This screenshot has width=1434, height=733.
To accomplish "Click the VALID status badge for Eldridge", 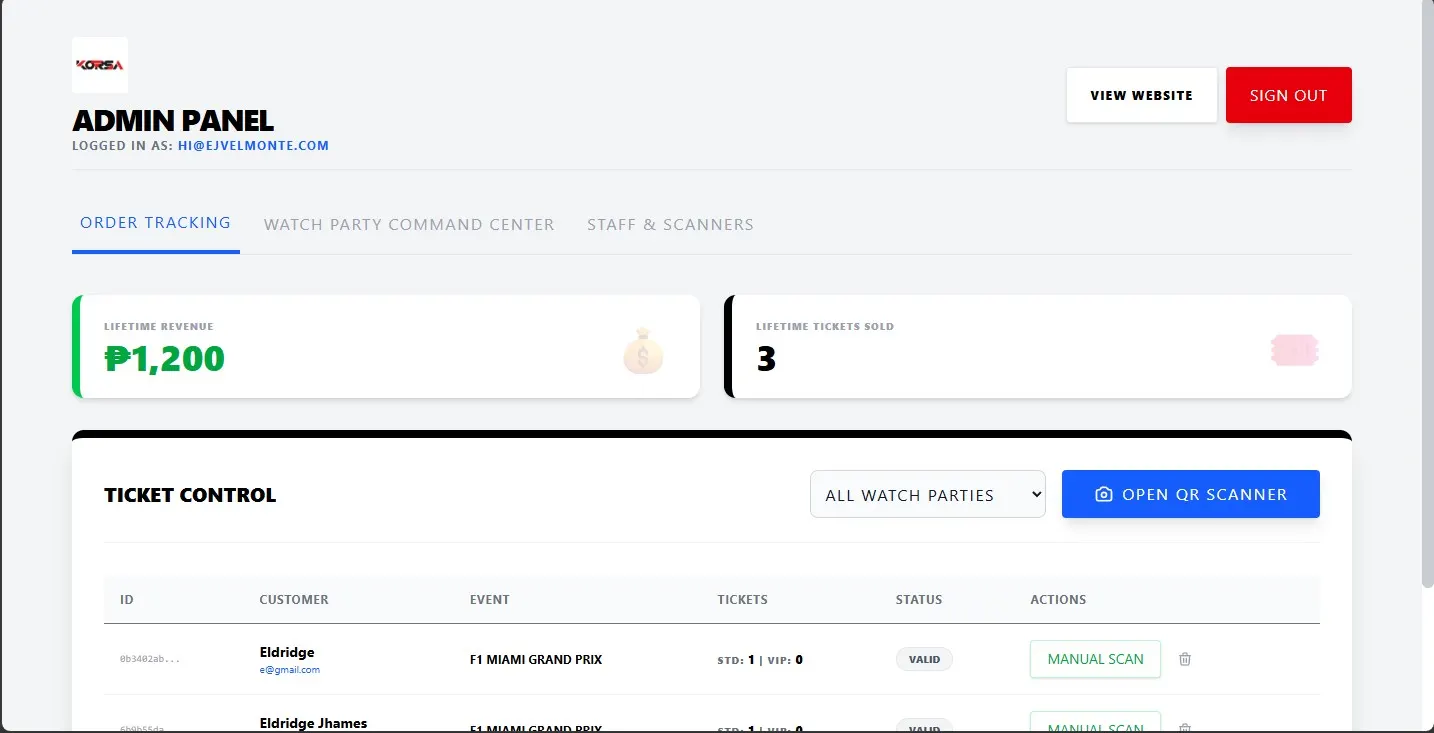I will (x=924, y=659).
